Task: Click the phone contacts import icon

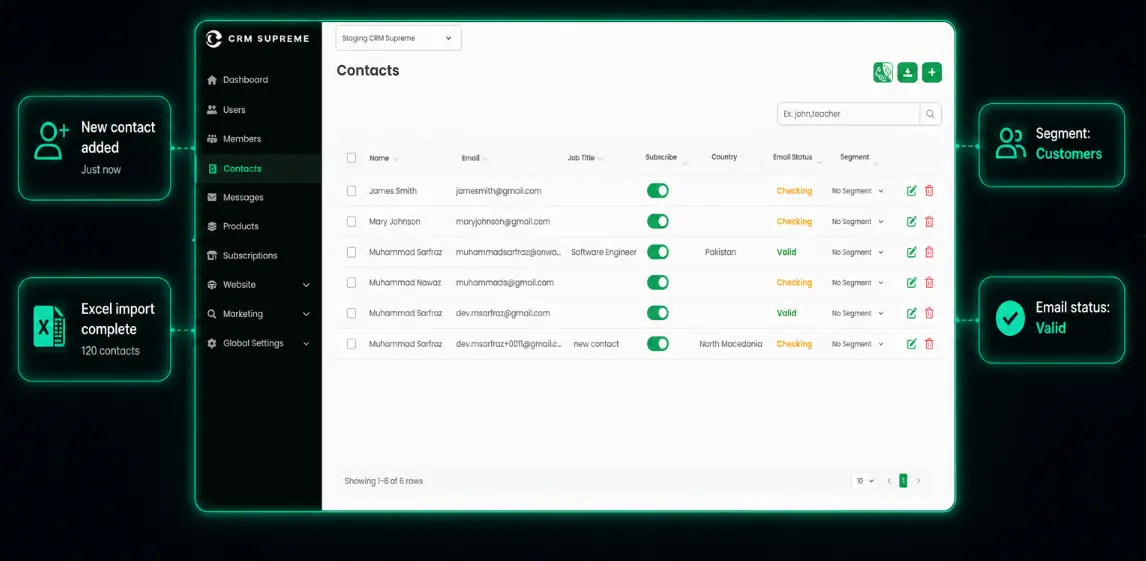Action: (883, 72)
